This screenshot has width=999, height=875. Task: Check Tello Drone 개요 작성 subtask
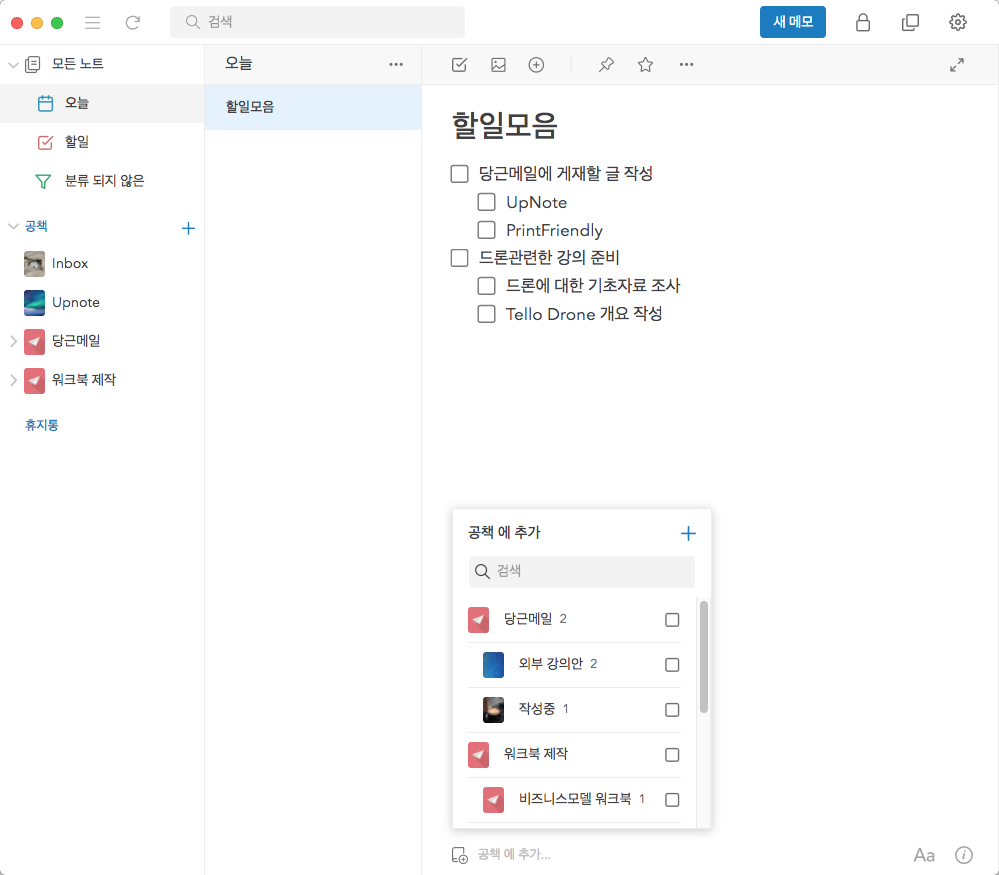(486, 314)
